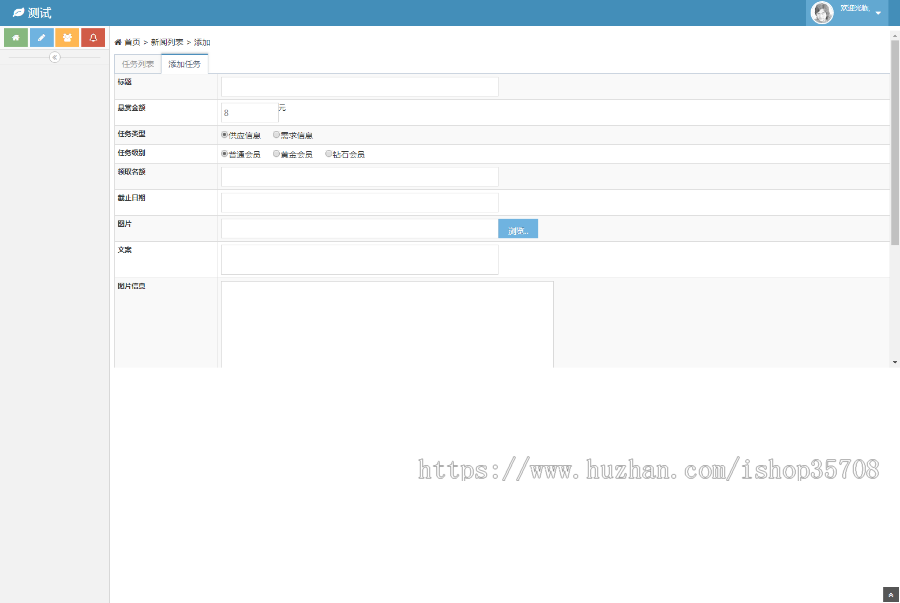Open 新闻列表 breadcrumb link

coord(167,42)
